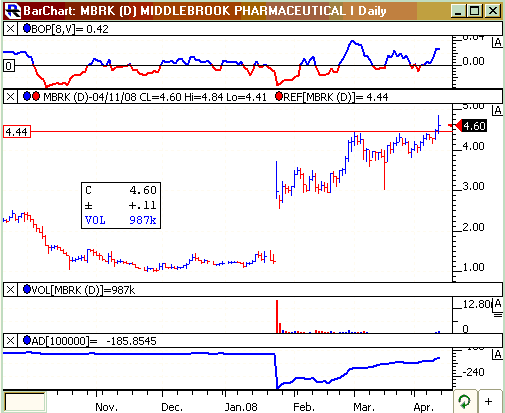The width and height of the screenshot is (505, 413).
Task: Click the REF[MBRK (D)]= 4.44 label
Action: 336,97
